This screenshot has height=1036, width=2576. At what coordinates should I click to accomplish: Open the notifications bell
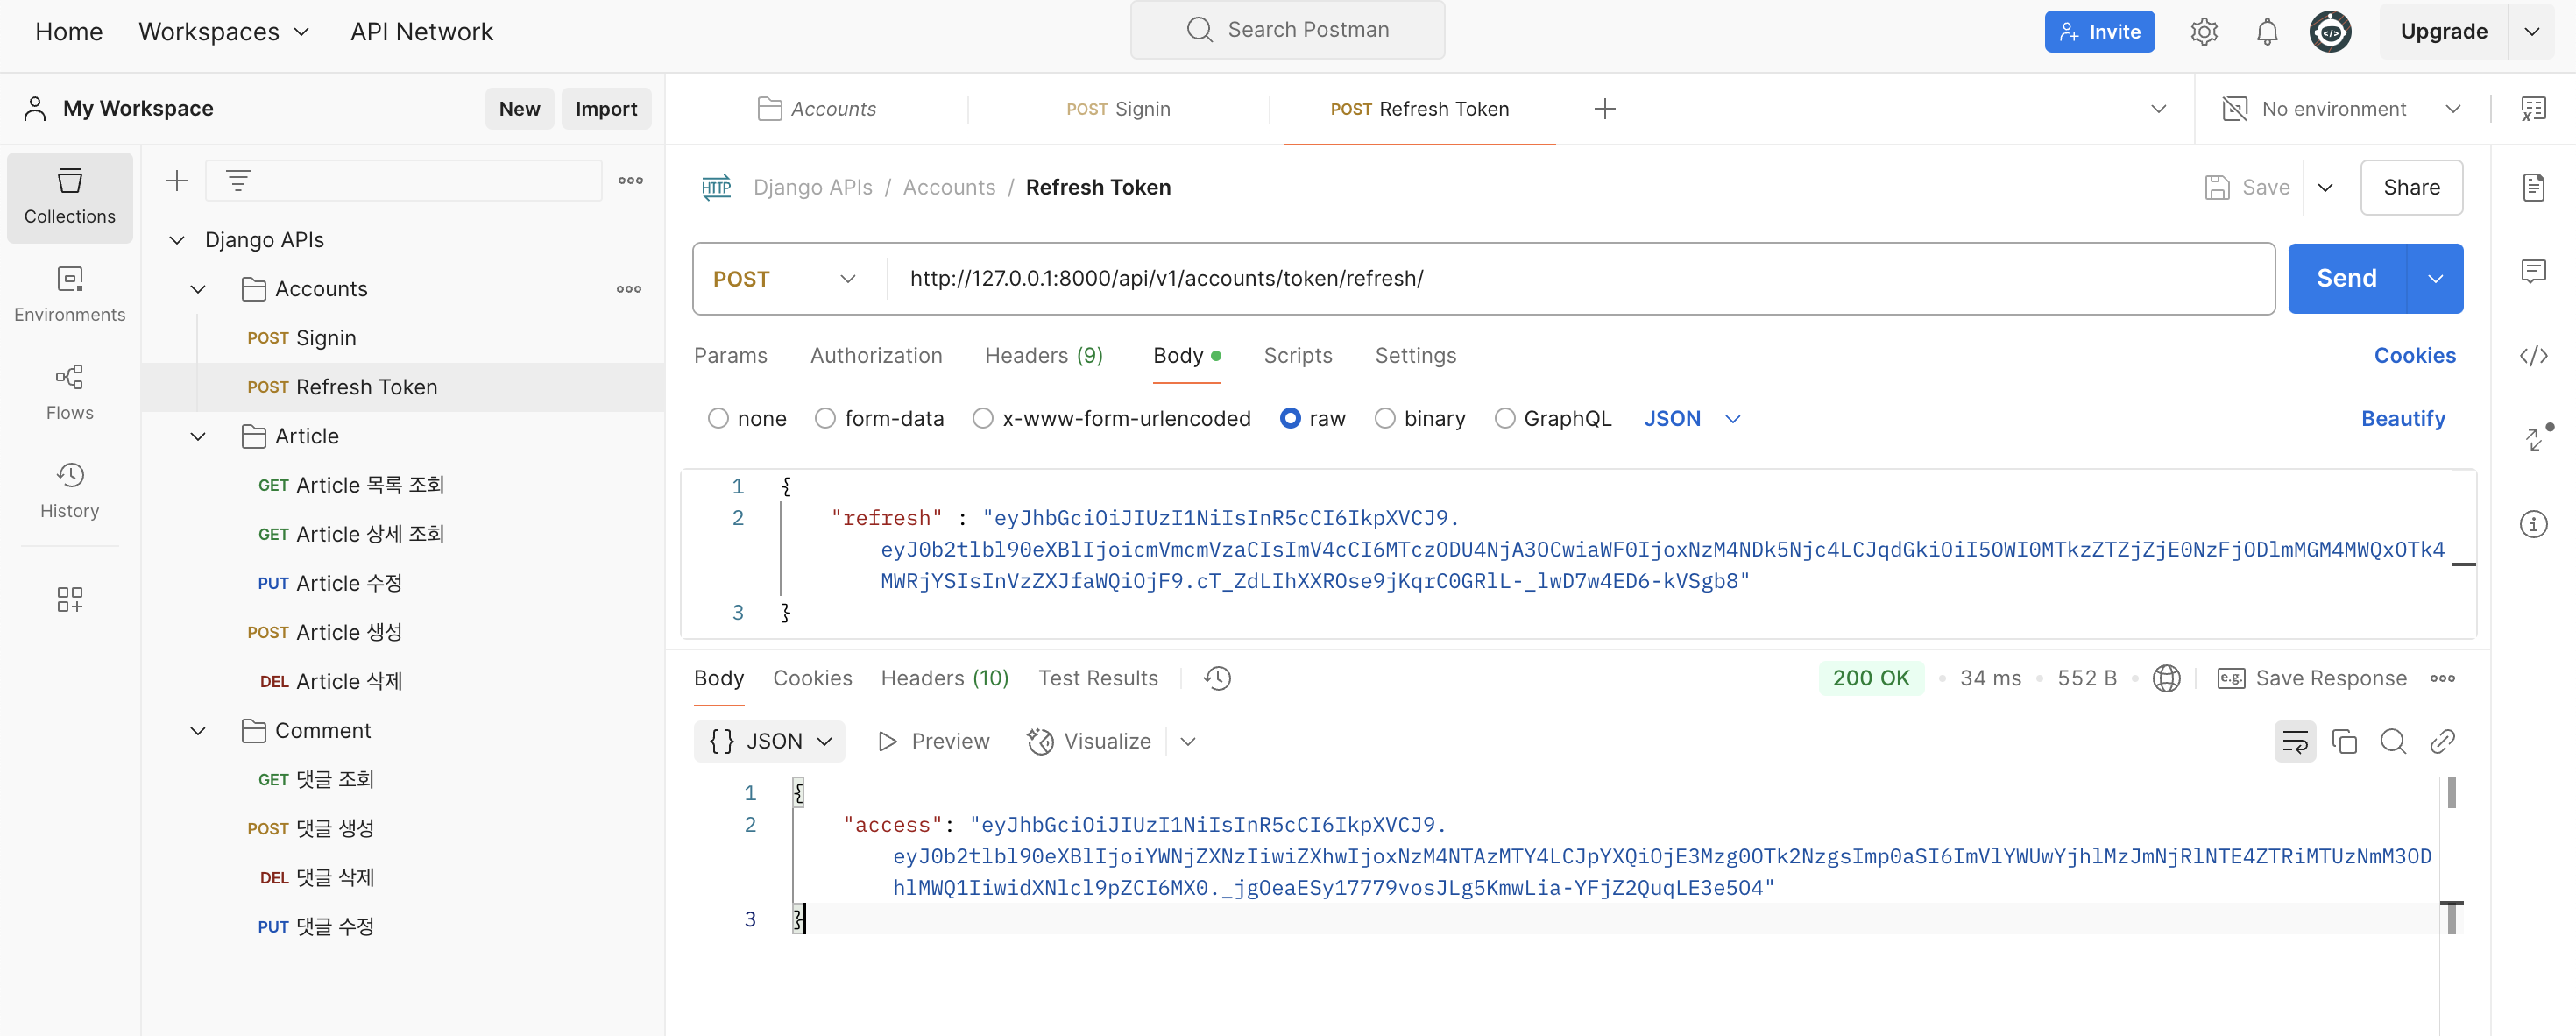coord(2266,31)
